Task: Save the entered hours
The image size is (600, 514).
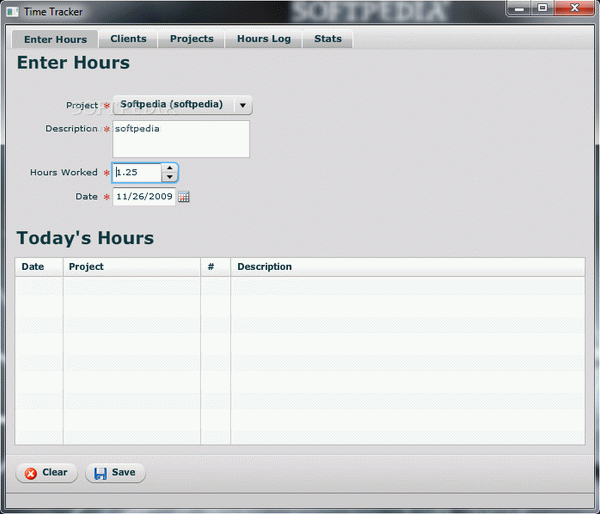Action: 115,473
